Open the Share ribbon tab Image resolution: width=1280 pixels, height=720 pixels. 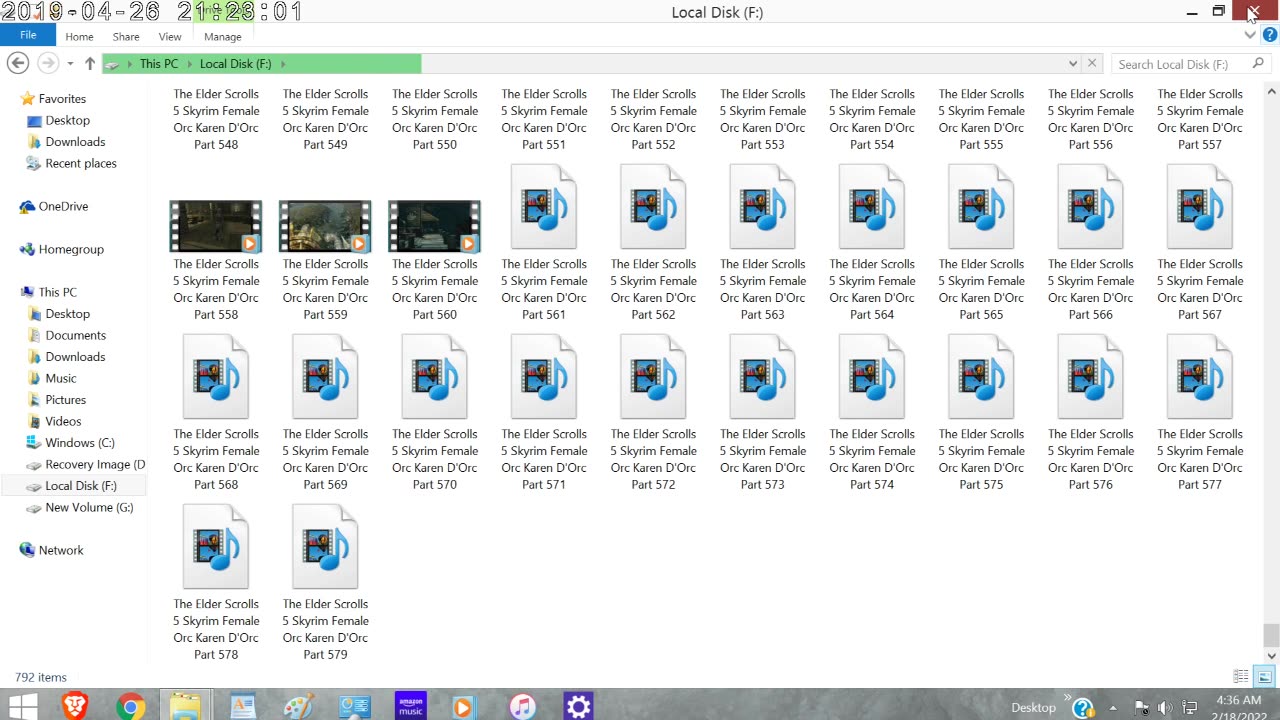coord(126,36)
